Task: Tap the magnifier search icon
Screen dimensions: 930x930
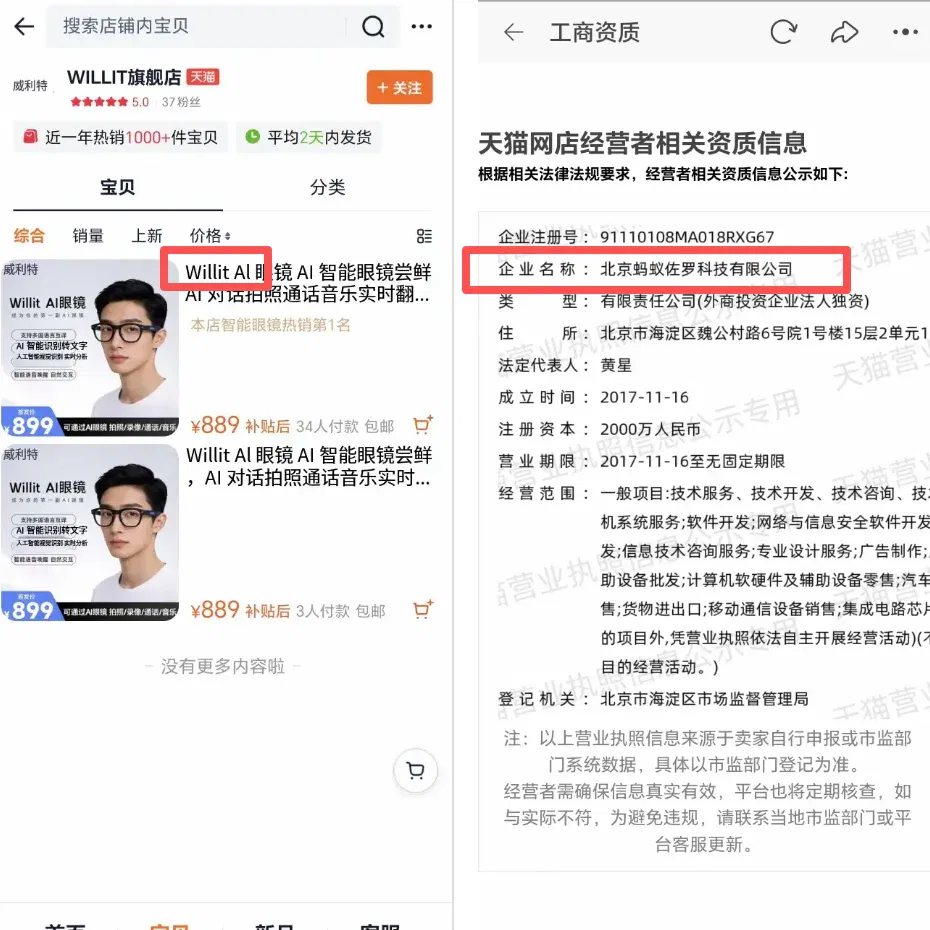Action: click(373, 26)
